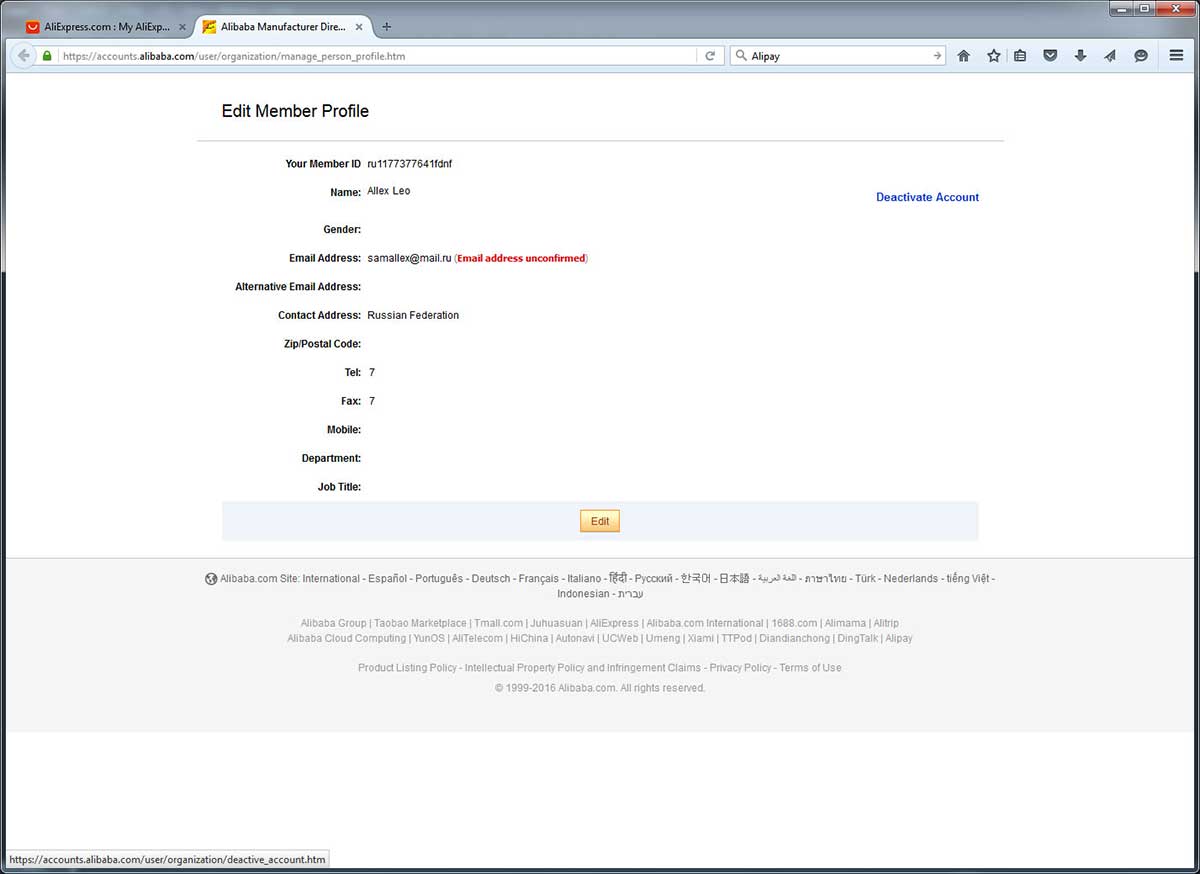Switch site language to Español

[x=388, y=579]
